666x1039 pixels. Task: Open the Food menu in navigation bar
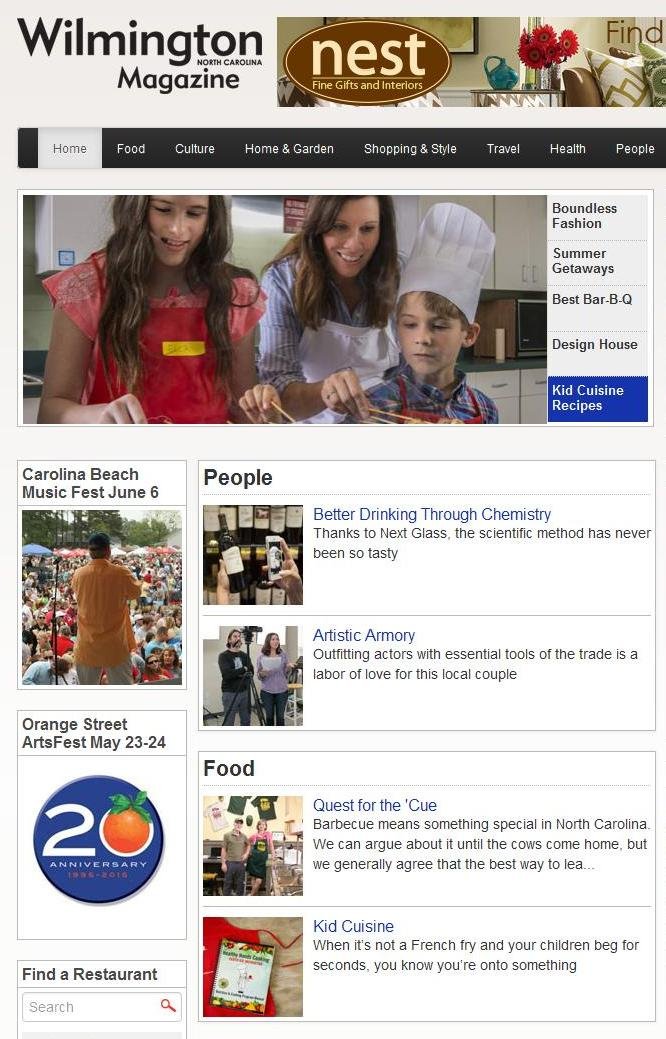point(131,148)
